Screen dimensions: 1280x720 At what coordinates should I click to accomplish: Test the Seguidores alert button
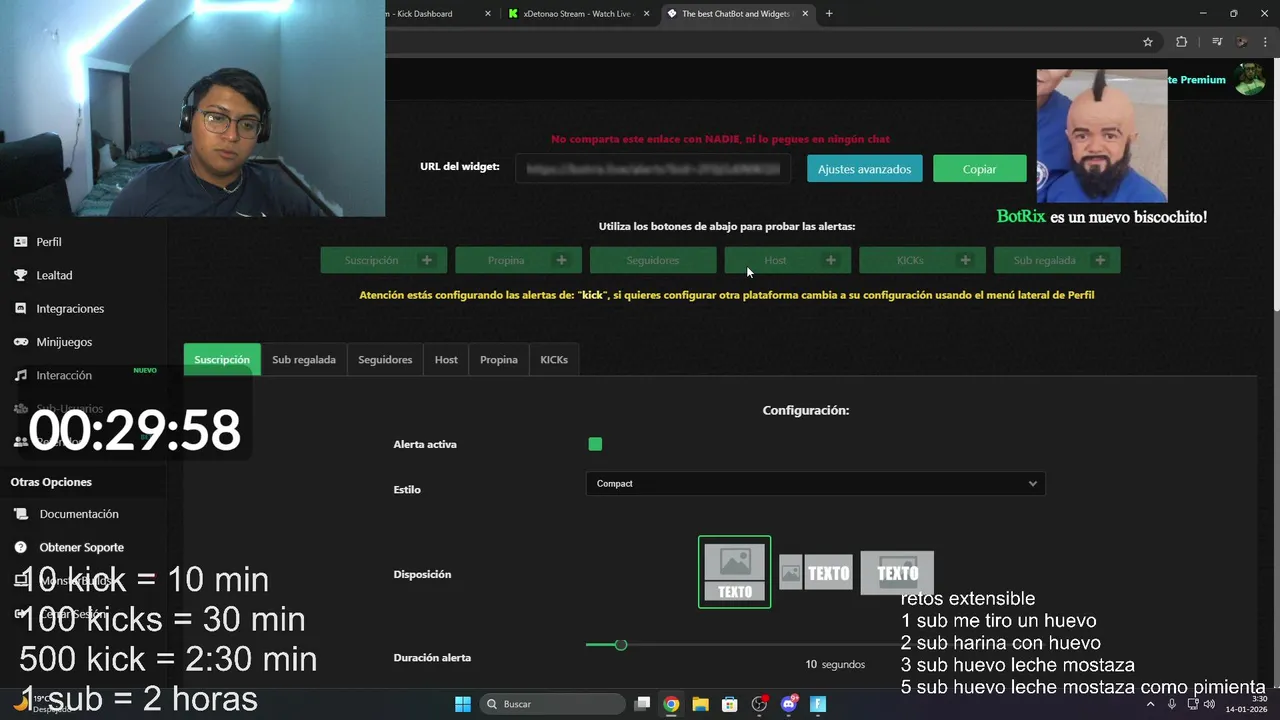tap(652, 260)
